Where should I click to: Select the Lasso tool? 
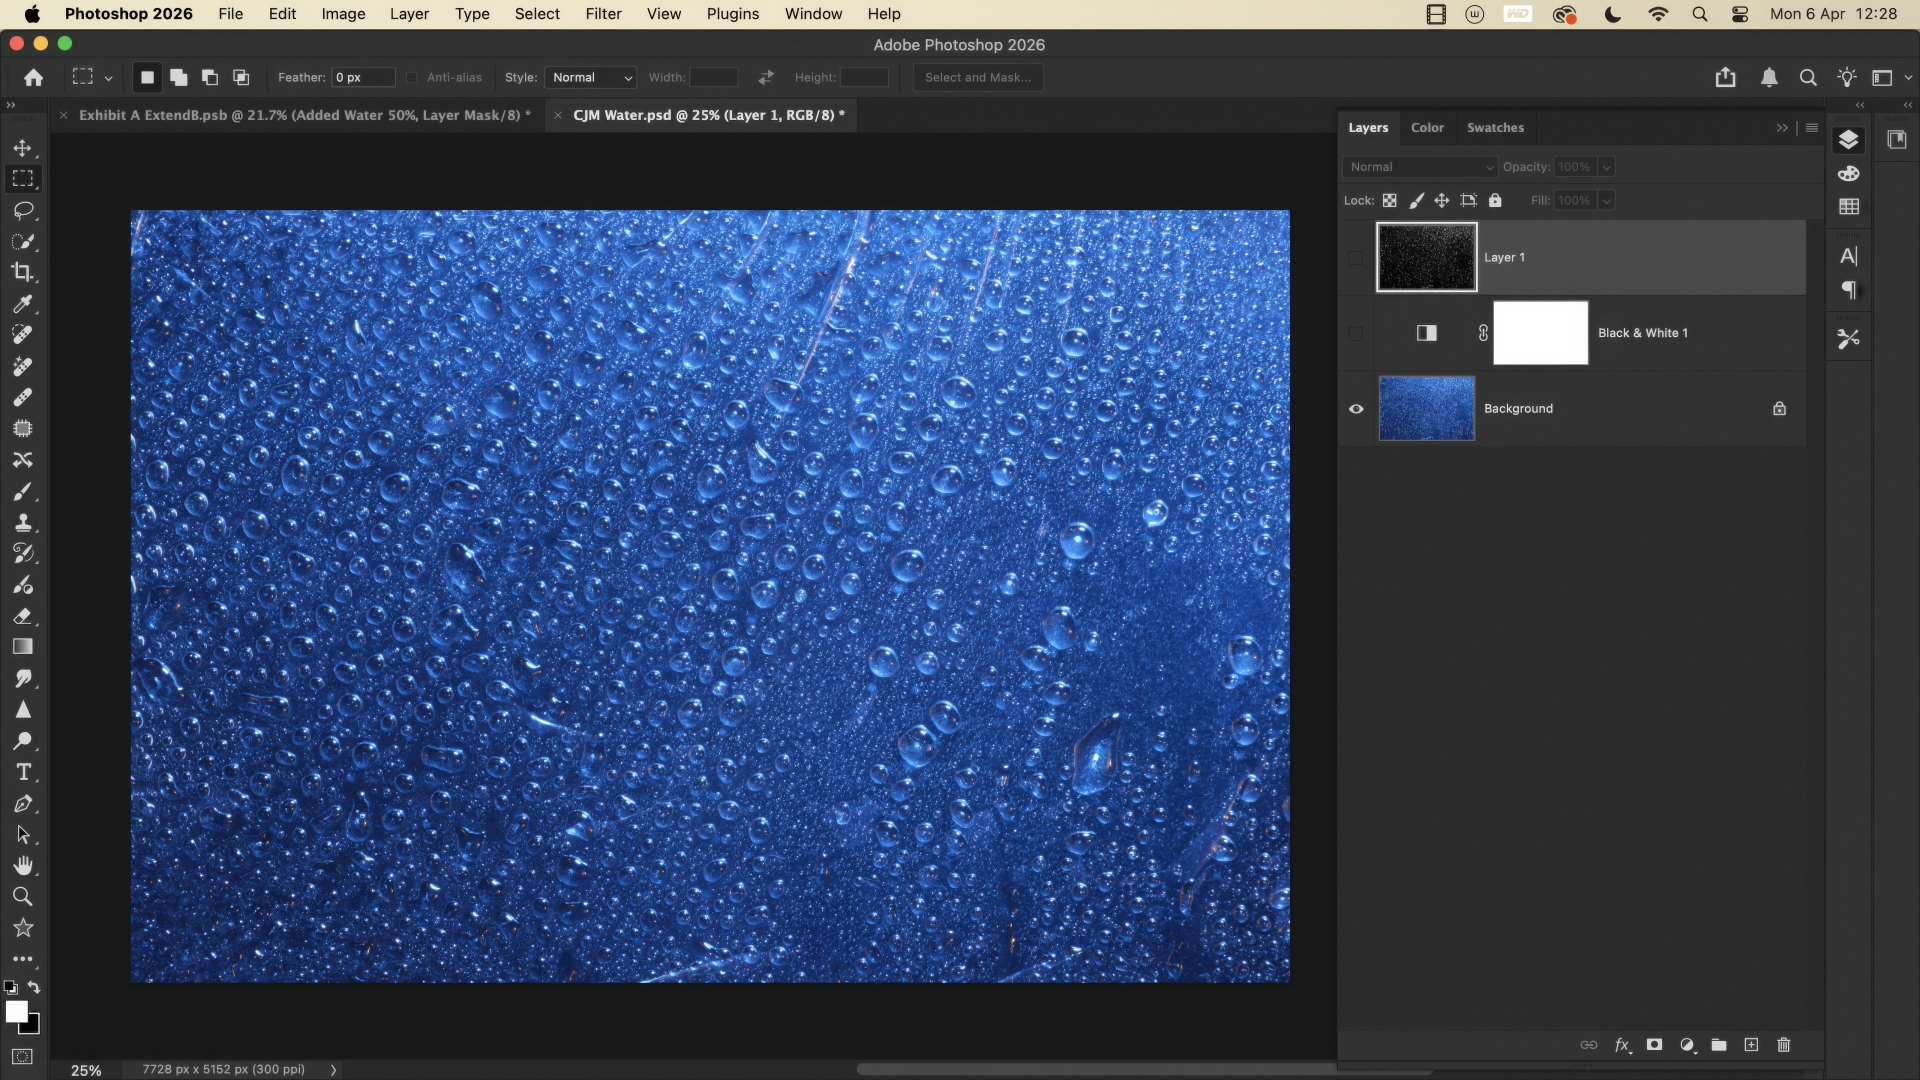(x=23, y=210)
